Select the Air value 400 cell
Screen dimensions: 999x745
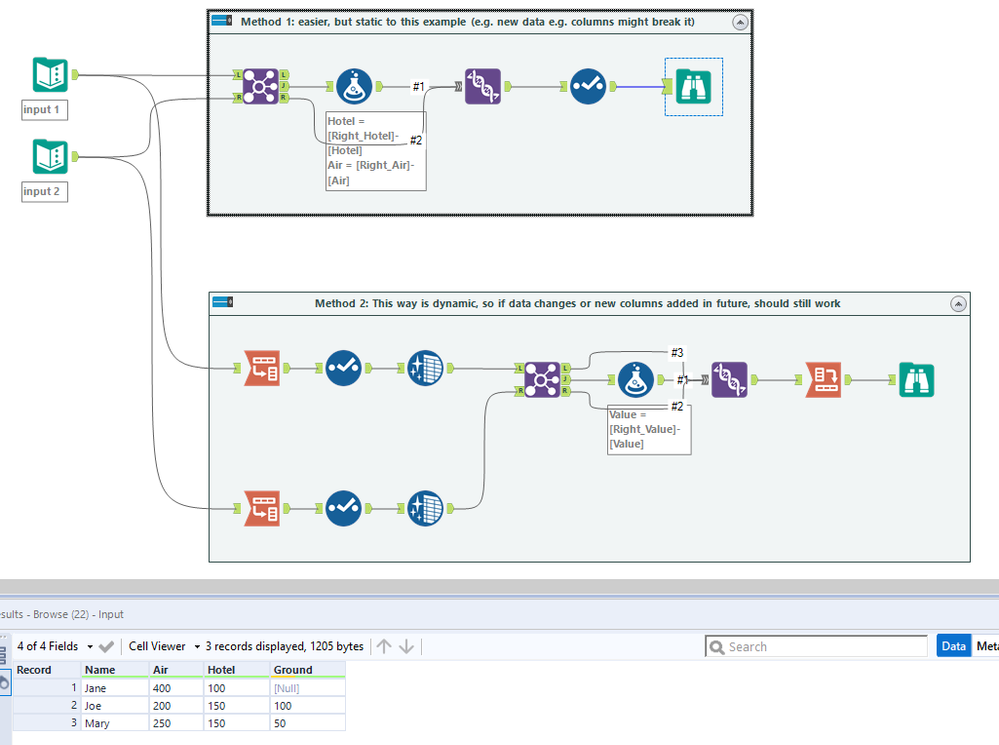(x=176, y=688)
